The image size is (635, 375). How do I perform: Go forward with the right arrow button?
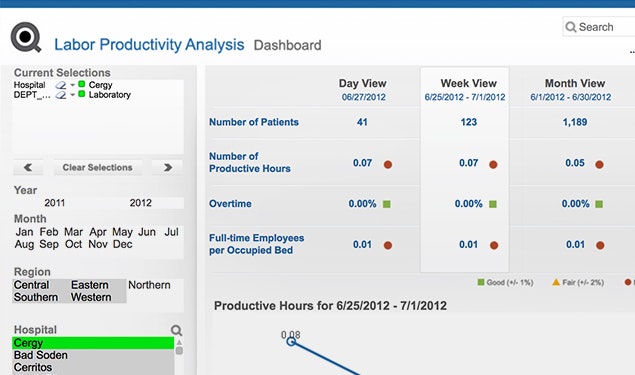[x=168, y=167]
